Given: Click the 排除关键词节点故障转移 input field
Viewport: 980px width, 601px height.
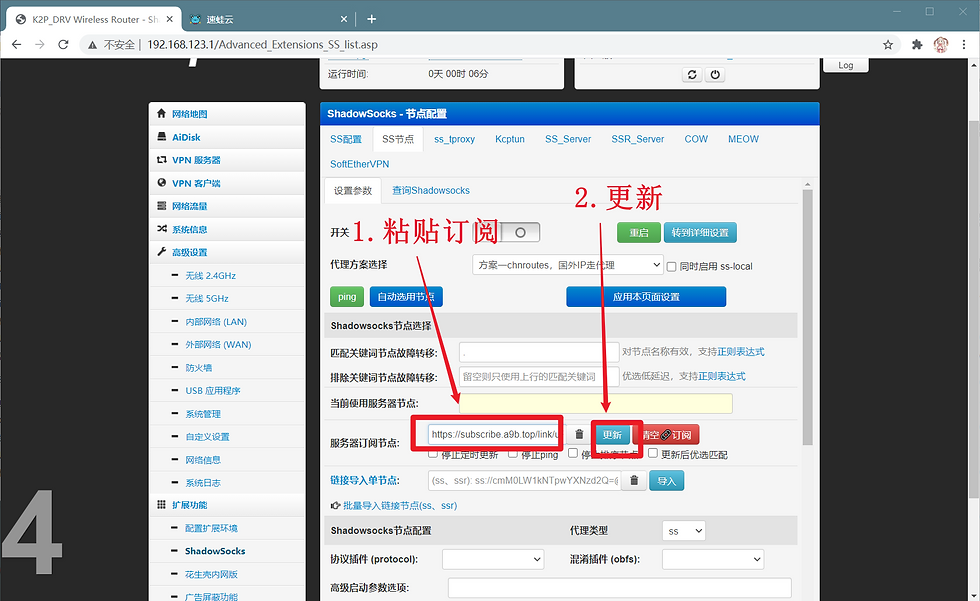Looking at the screenshot, I should click(x=539, y=377).
